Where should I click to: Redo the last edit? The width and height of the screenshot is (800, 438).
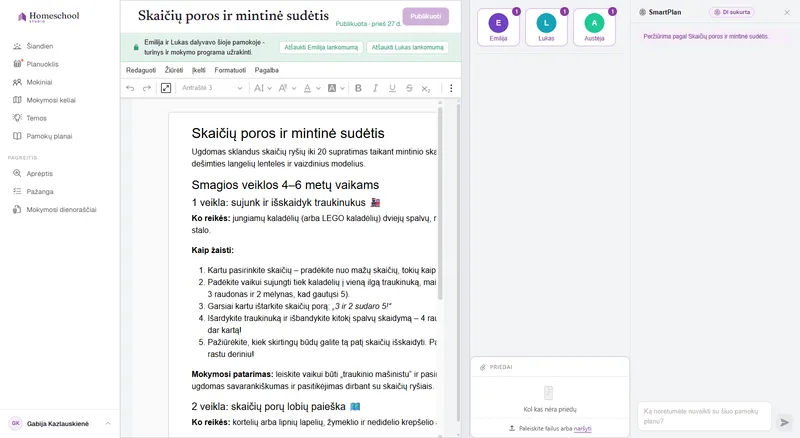(146, 88)
